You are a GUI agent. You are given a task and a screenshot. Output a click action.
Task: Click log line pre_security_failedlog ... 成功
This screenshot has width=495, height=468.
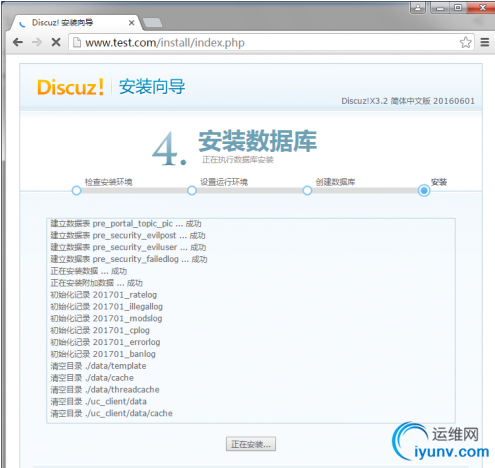tap(129, 259)
